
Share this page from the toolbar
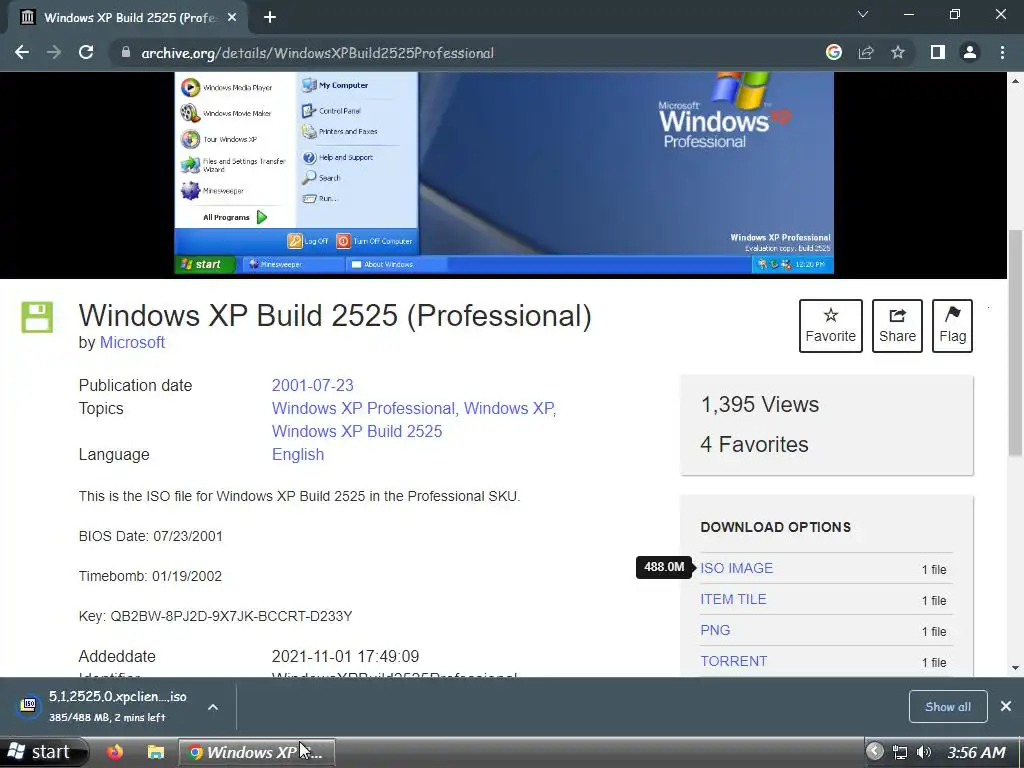point(866,52)
